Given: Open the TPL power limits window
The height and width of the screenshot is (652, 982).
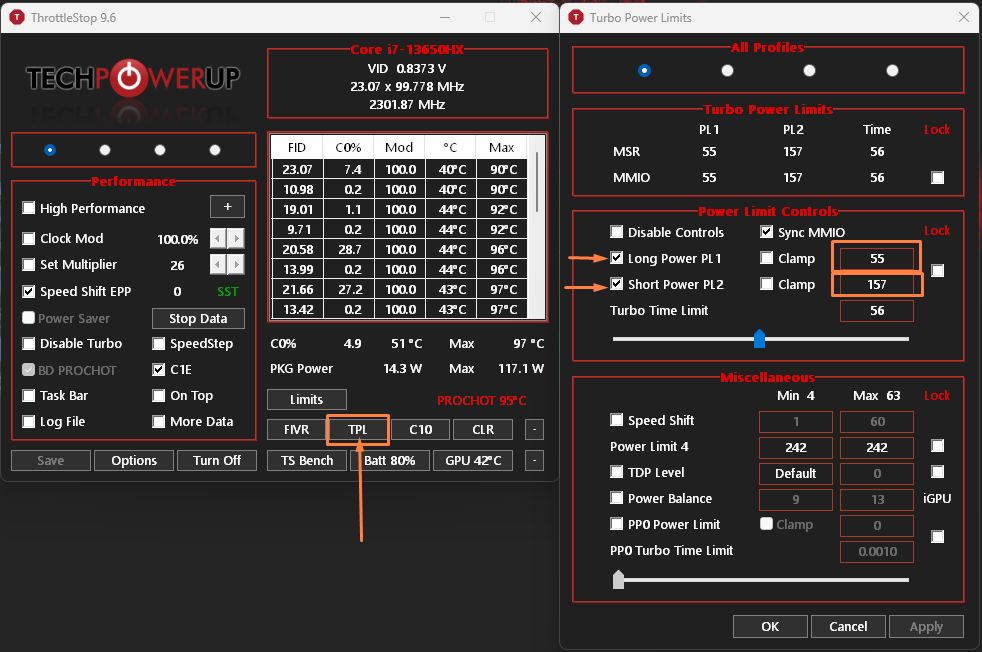Looking at the screenshot, I should (358, 430).
